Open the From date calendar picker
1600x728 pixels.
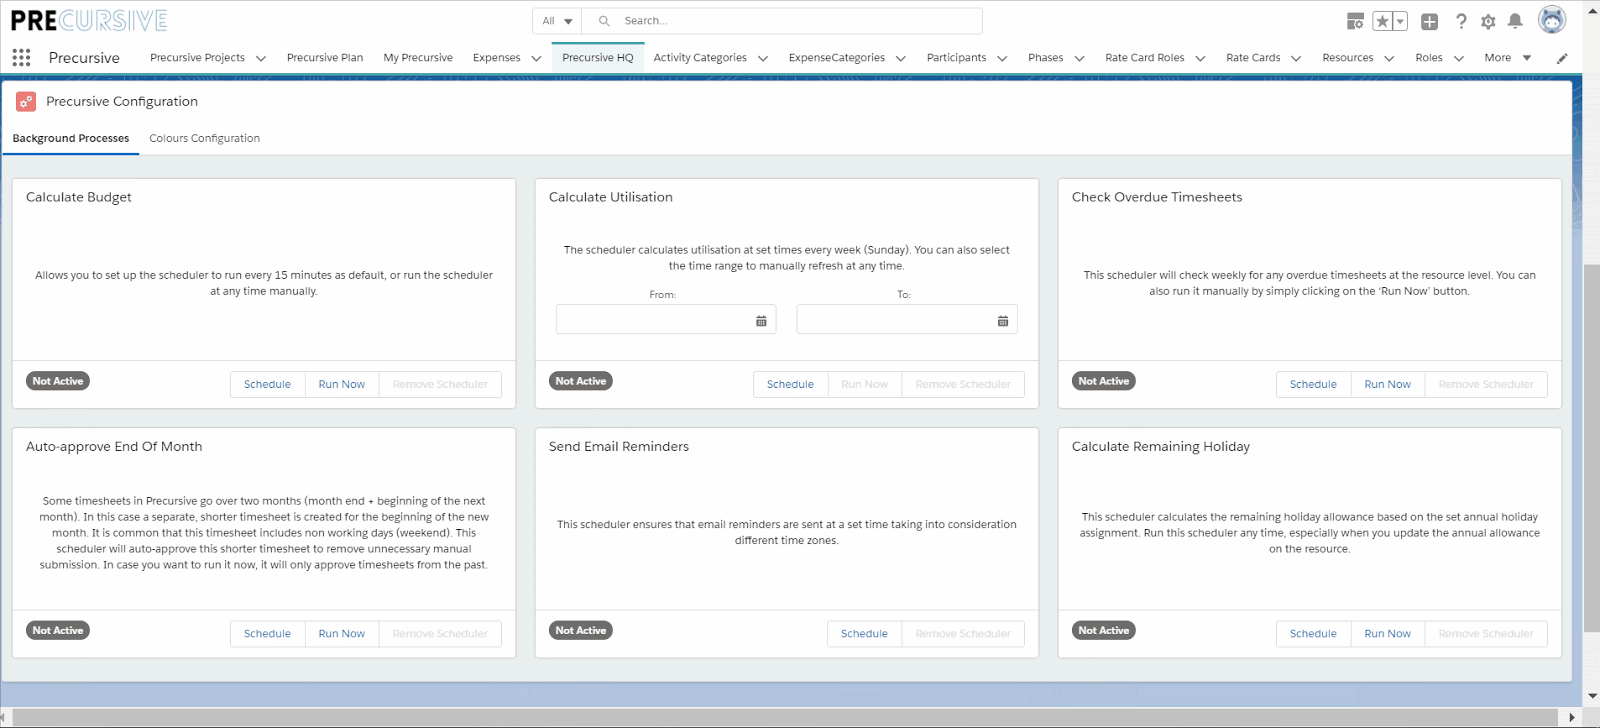(x=761, y=321)
